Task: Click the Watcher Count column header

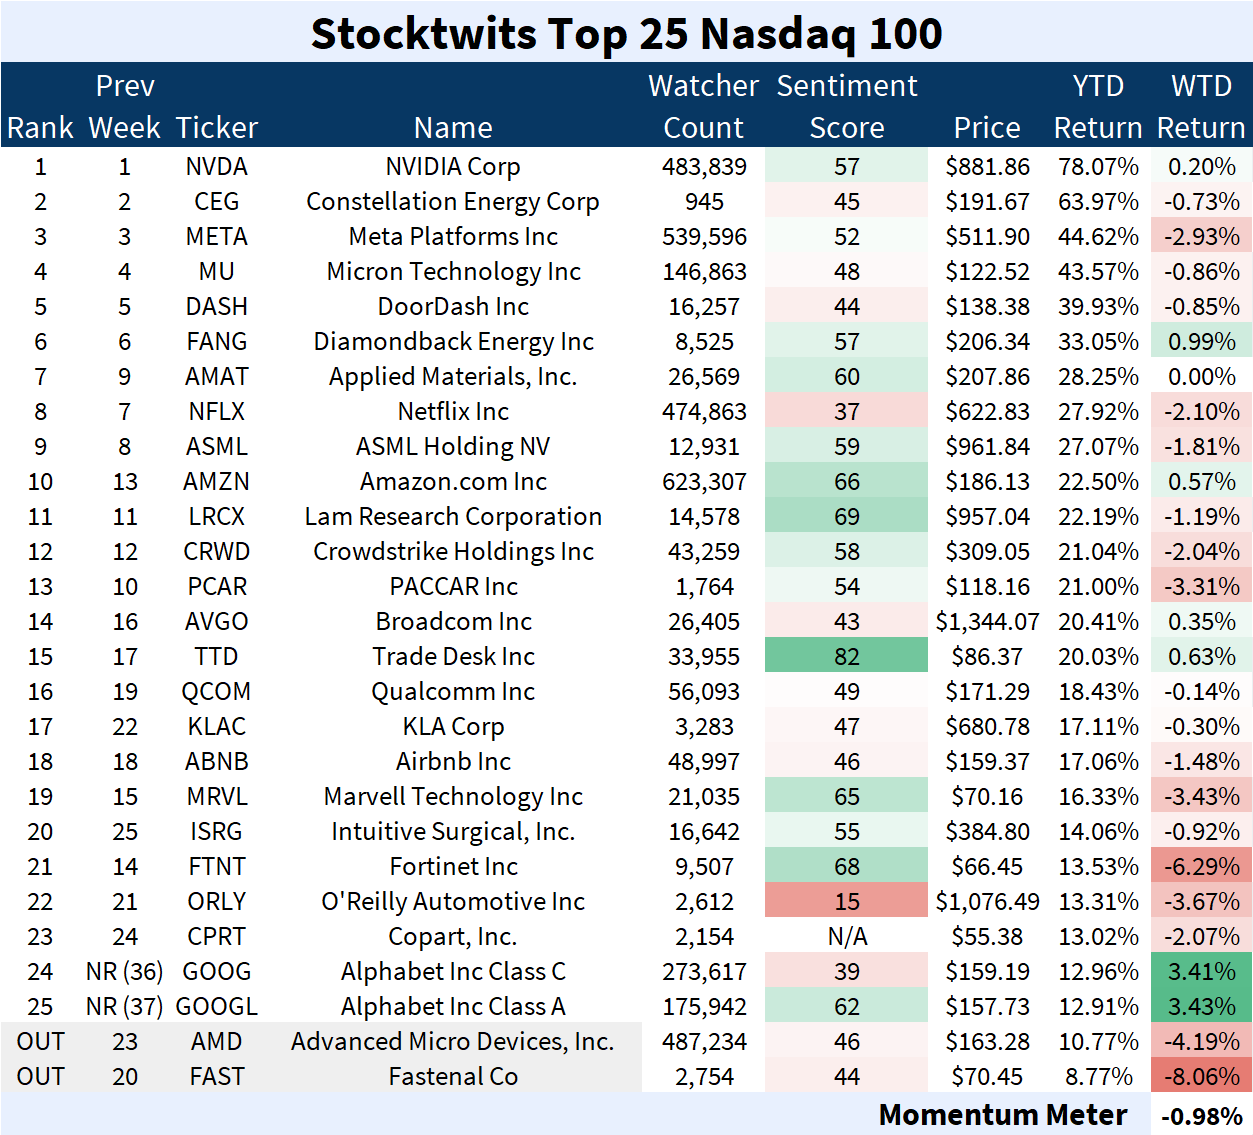Action: coord(703,106)
